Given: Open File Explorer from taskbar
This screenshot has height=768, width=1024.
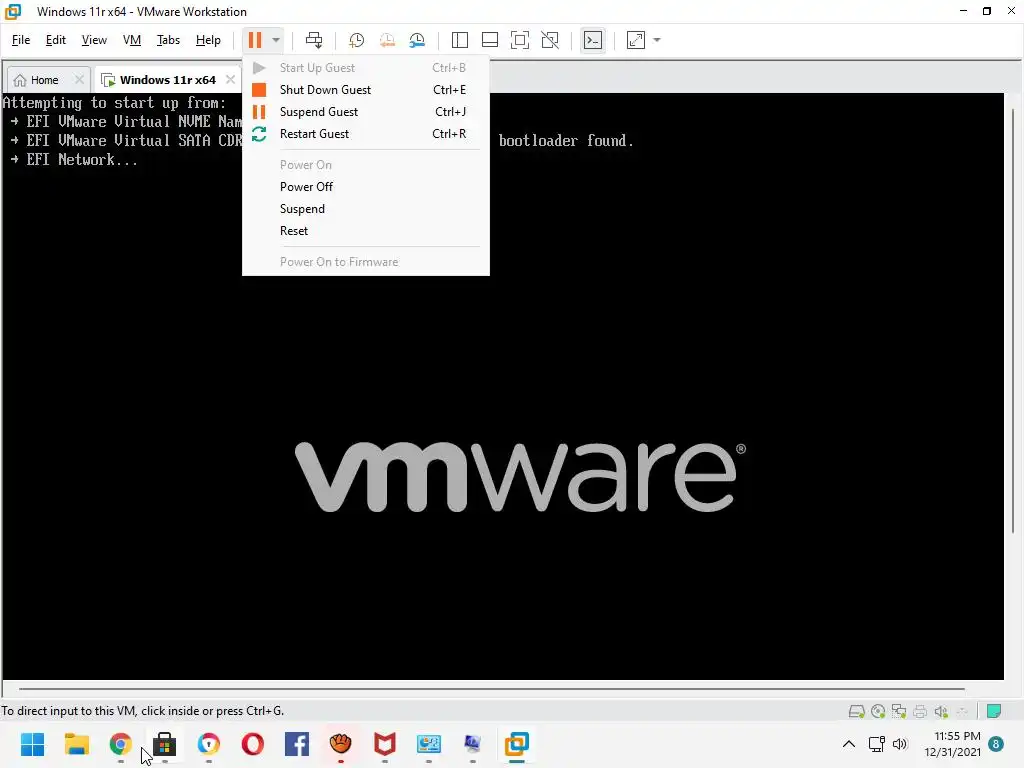Looking at the screenshot, I should 76,744.
